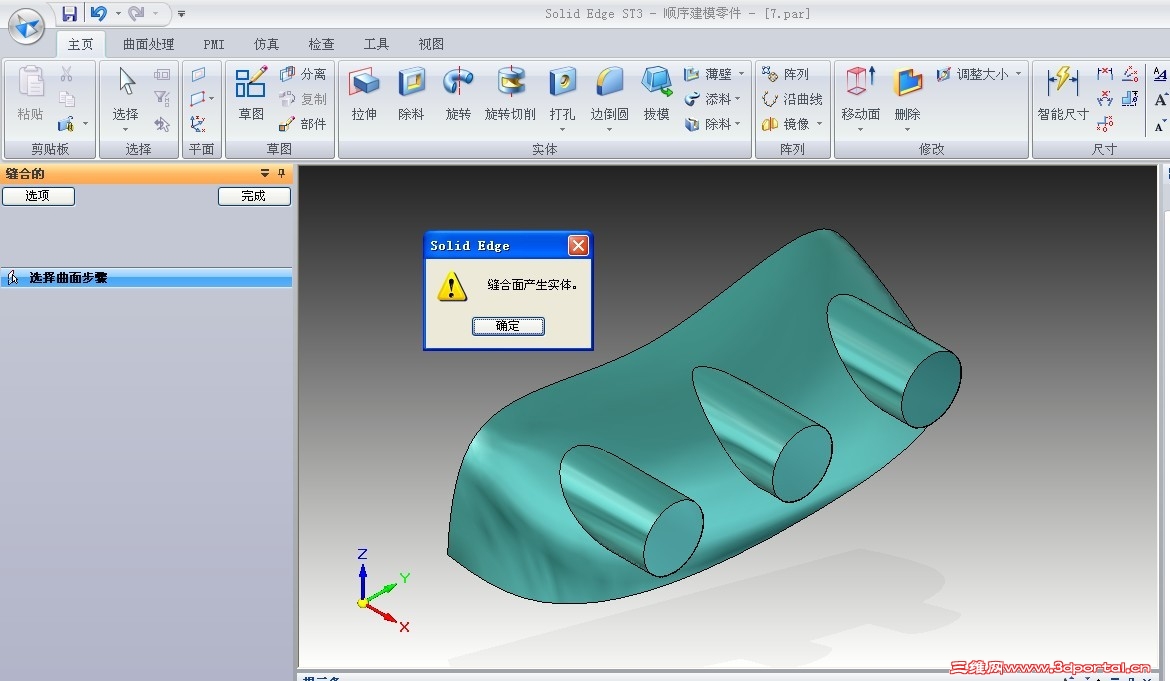Viewport: 1170px width, 681px height.
Task: Open the 工具 ribbon tab
Action: coord(376,44)
